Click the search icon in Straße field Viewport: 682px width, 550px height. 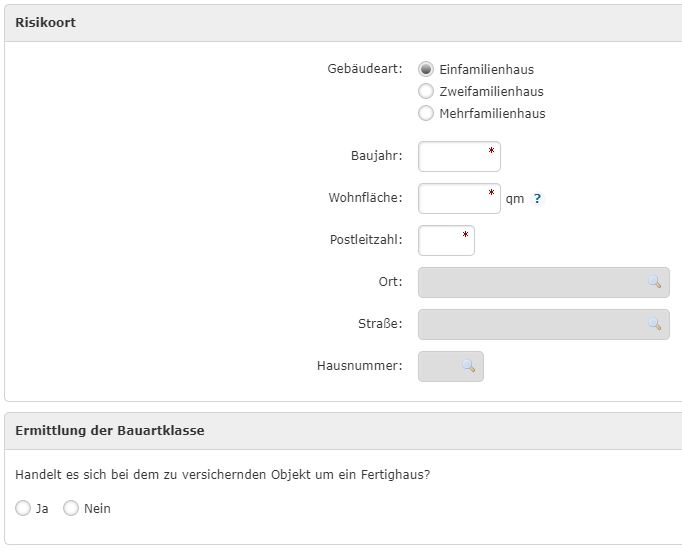[655, 324]
